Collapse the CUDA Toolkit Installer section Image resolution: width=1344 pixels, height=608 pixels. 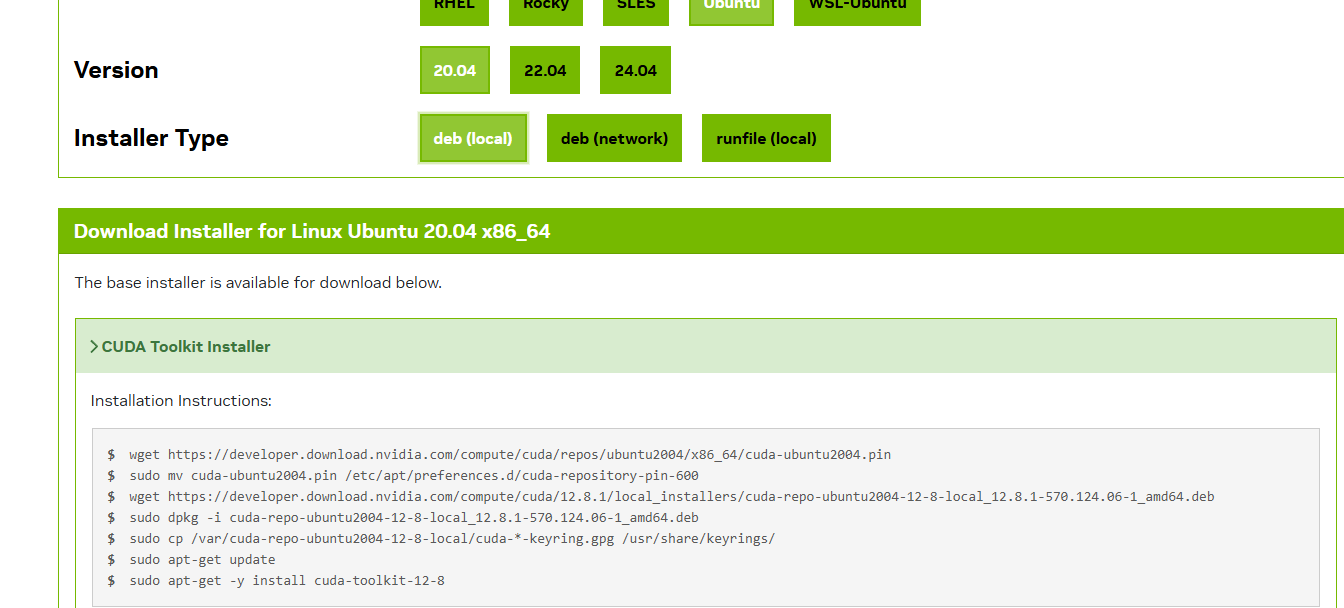click(706, 346)
